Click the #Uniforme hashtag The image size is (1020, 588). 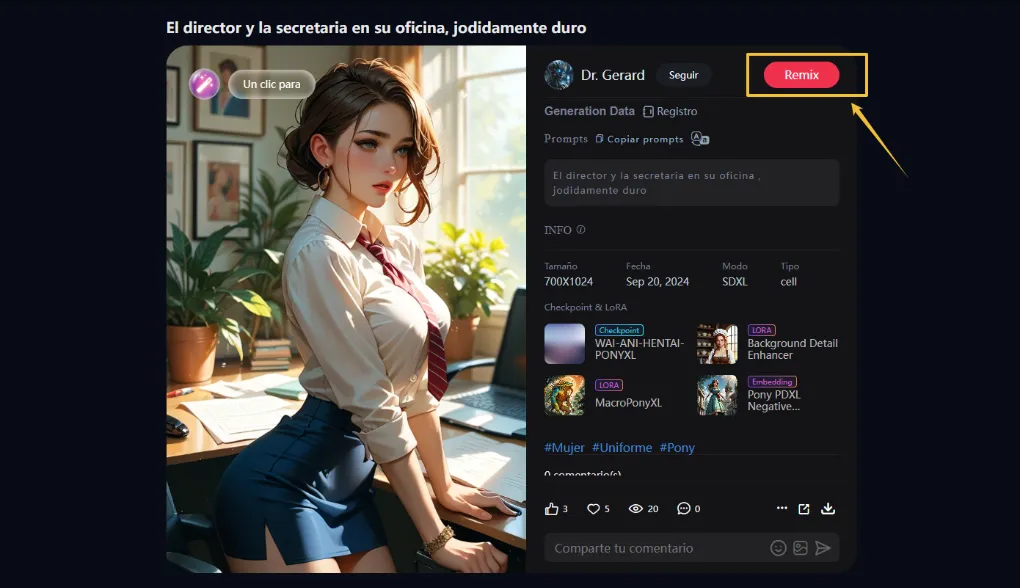[622, 447]
